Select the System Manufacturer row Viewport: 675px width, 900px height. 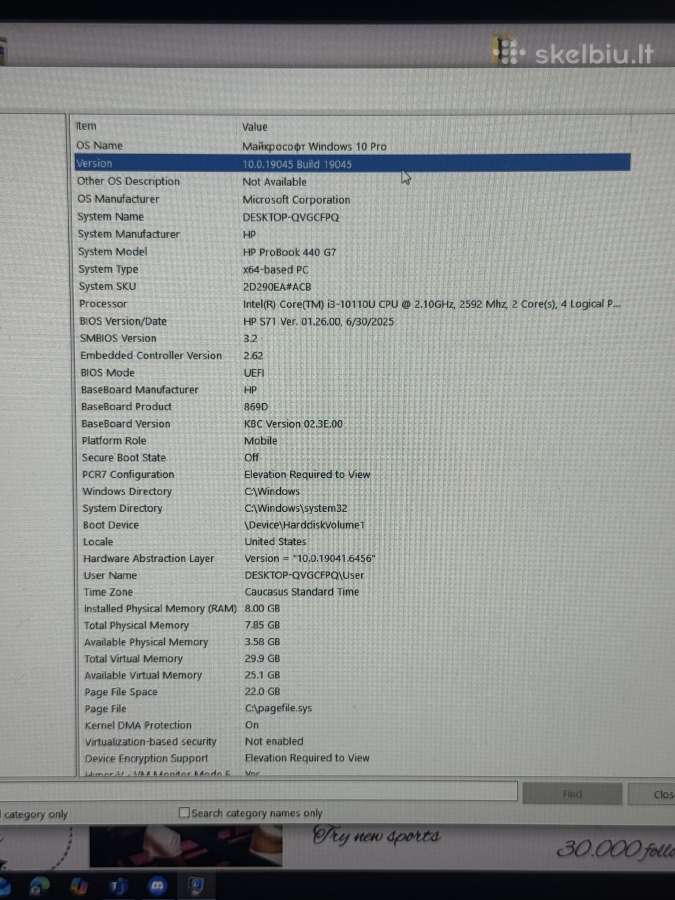[x=352, y=234]
